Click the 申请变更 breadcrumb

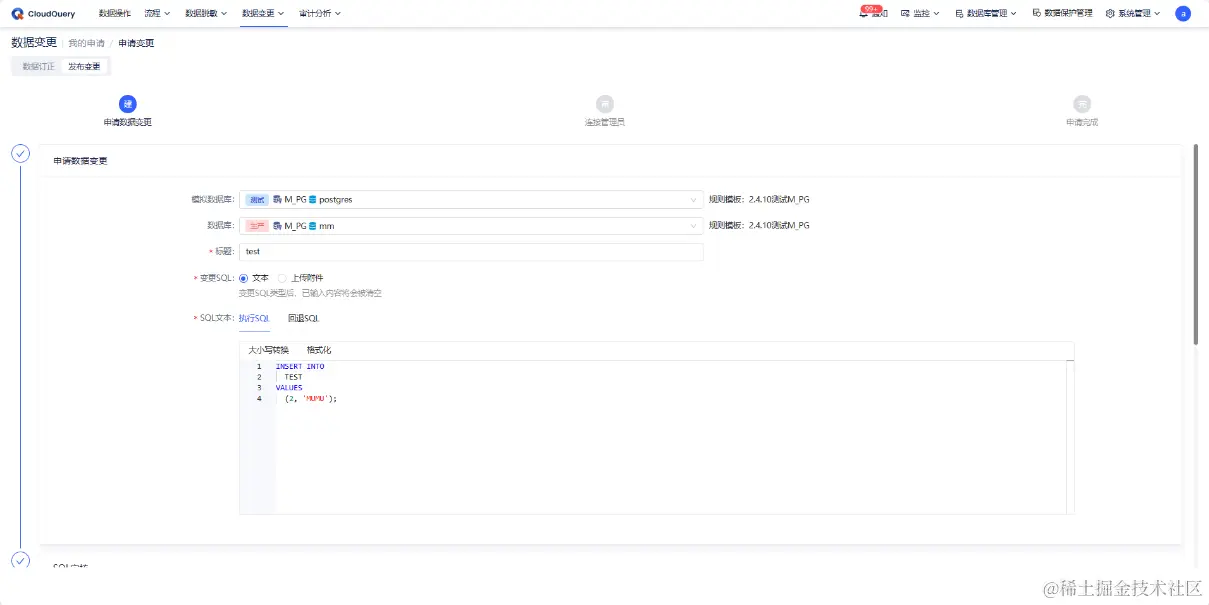[x=136, y=43]
